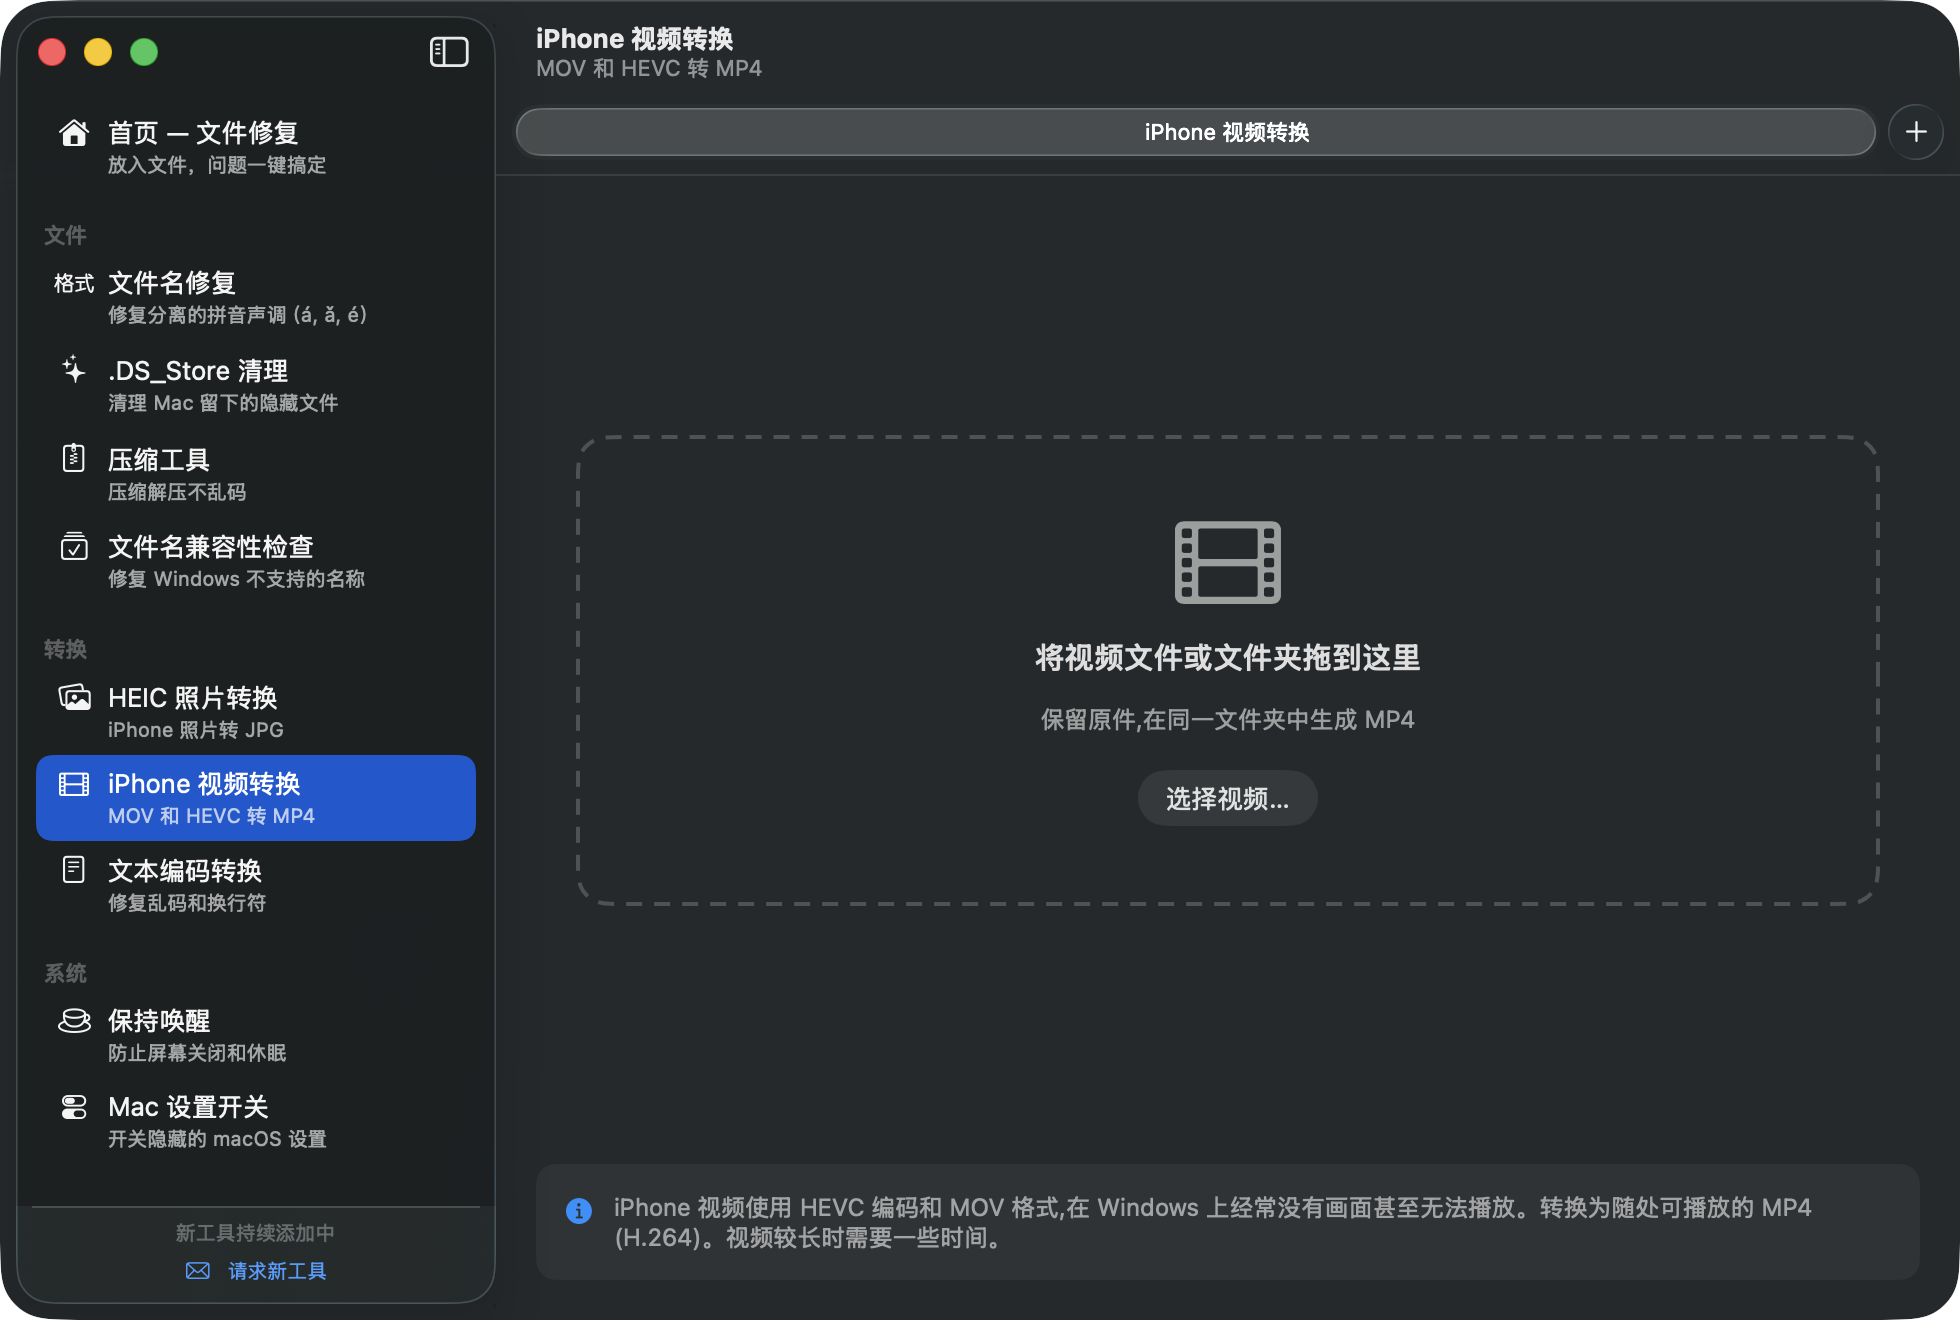The height and width of the screenshot is (1320, 1960).
Task: Maximize the window with green button
Action: (144, 52)
